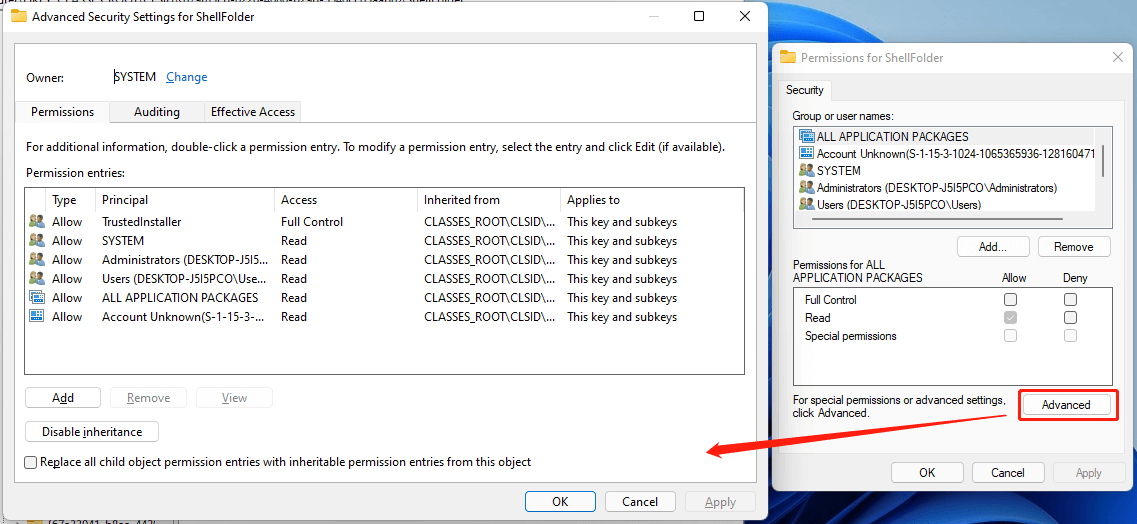Click the Applies to column header
This screenshot has height=524, width=1137.
(652, 200)
